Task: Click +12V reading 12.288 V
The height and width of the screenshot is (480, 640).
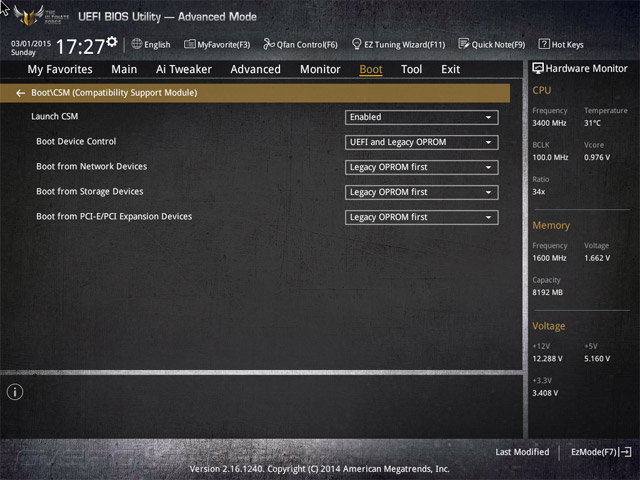Action: pos(547,358)
